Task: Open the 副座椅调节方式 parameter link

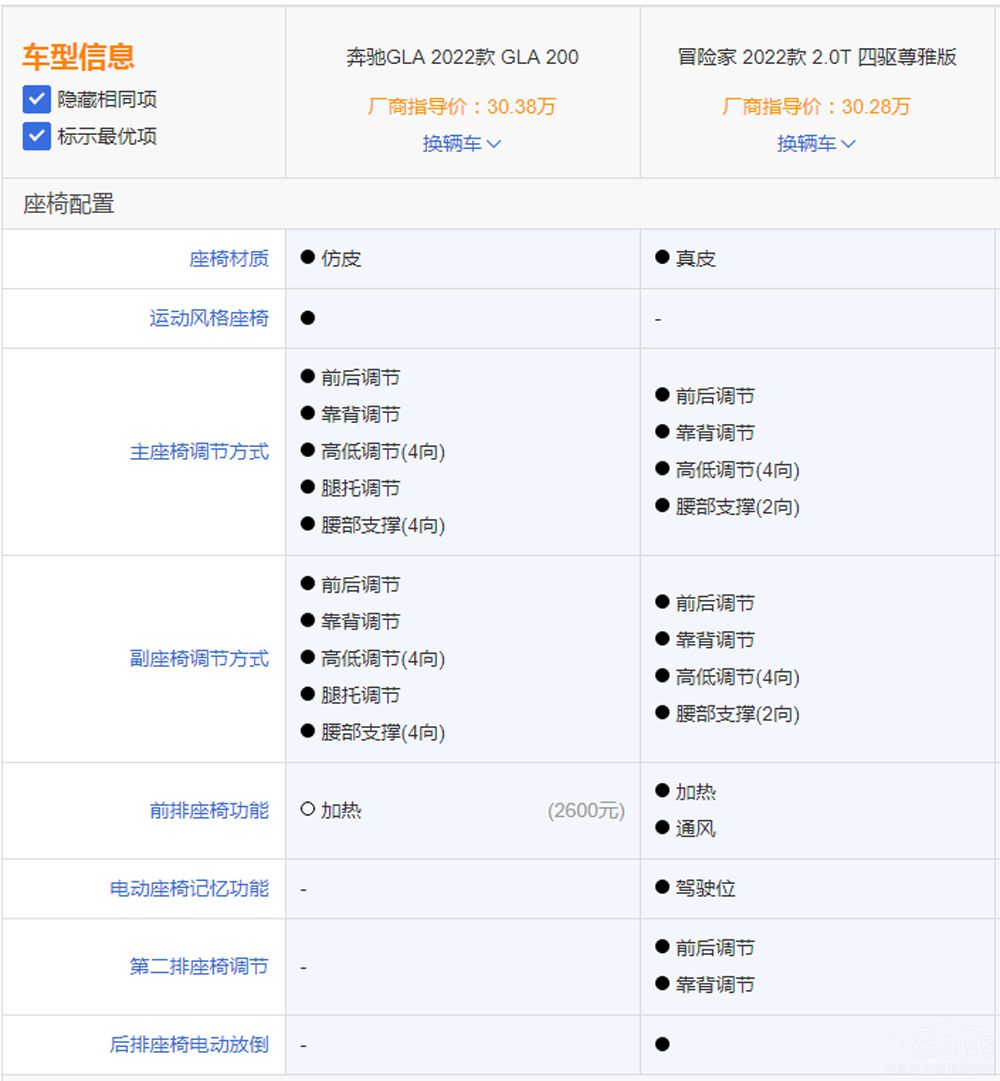Action: [199, 659]
